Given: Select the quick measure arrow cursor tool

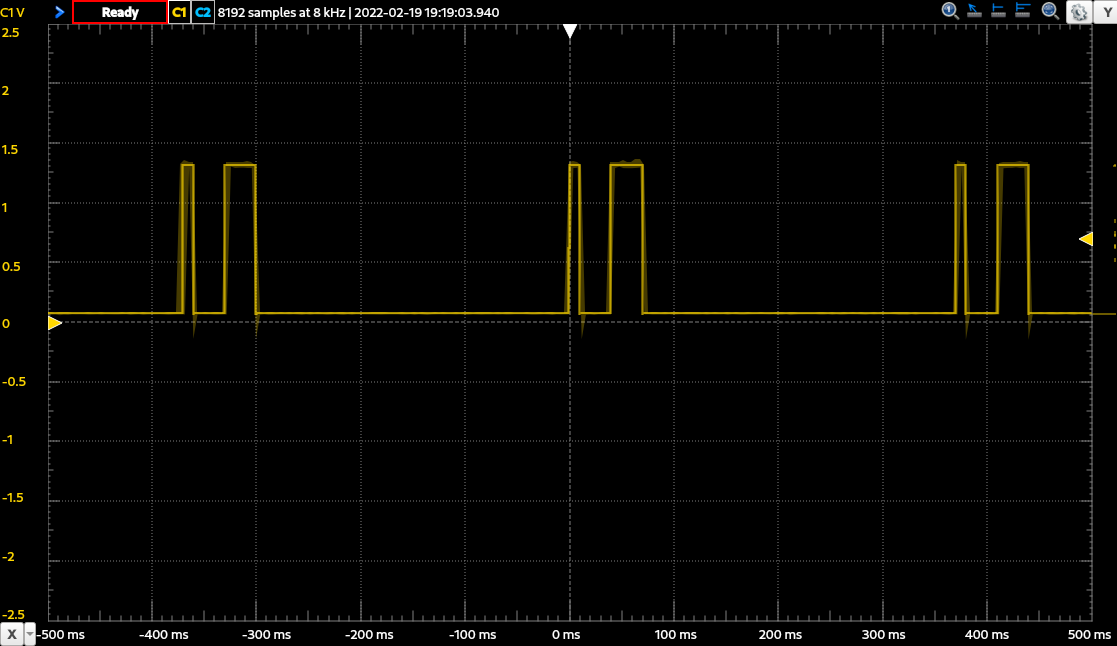Looking at the screenshot, I should click(x=974, y=11).
